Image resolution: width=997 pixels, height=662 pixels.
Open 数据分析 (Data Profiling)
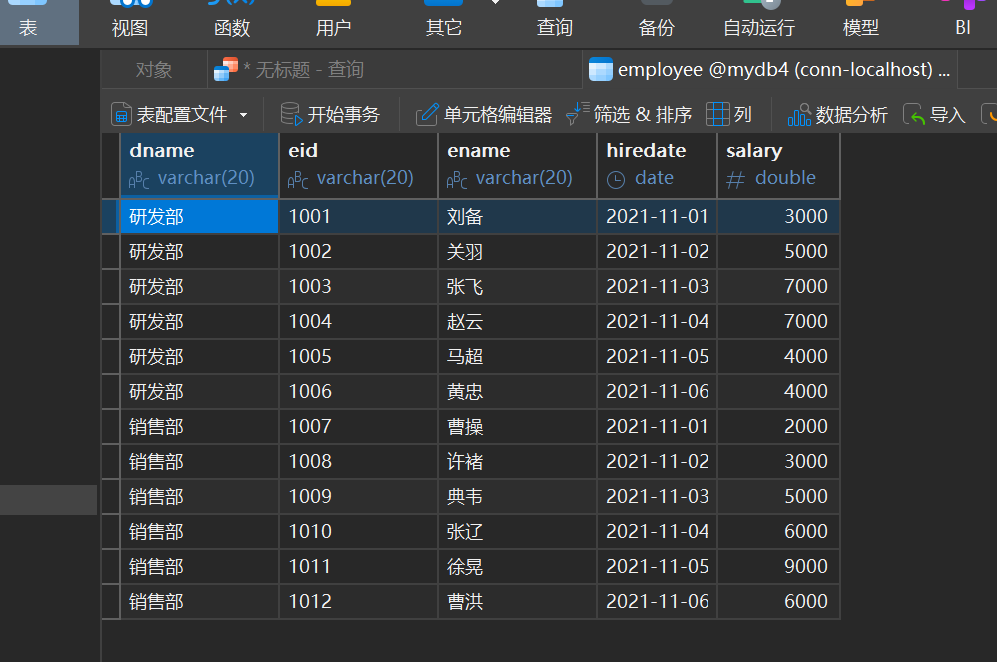click(837, 114)
